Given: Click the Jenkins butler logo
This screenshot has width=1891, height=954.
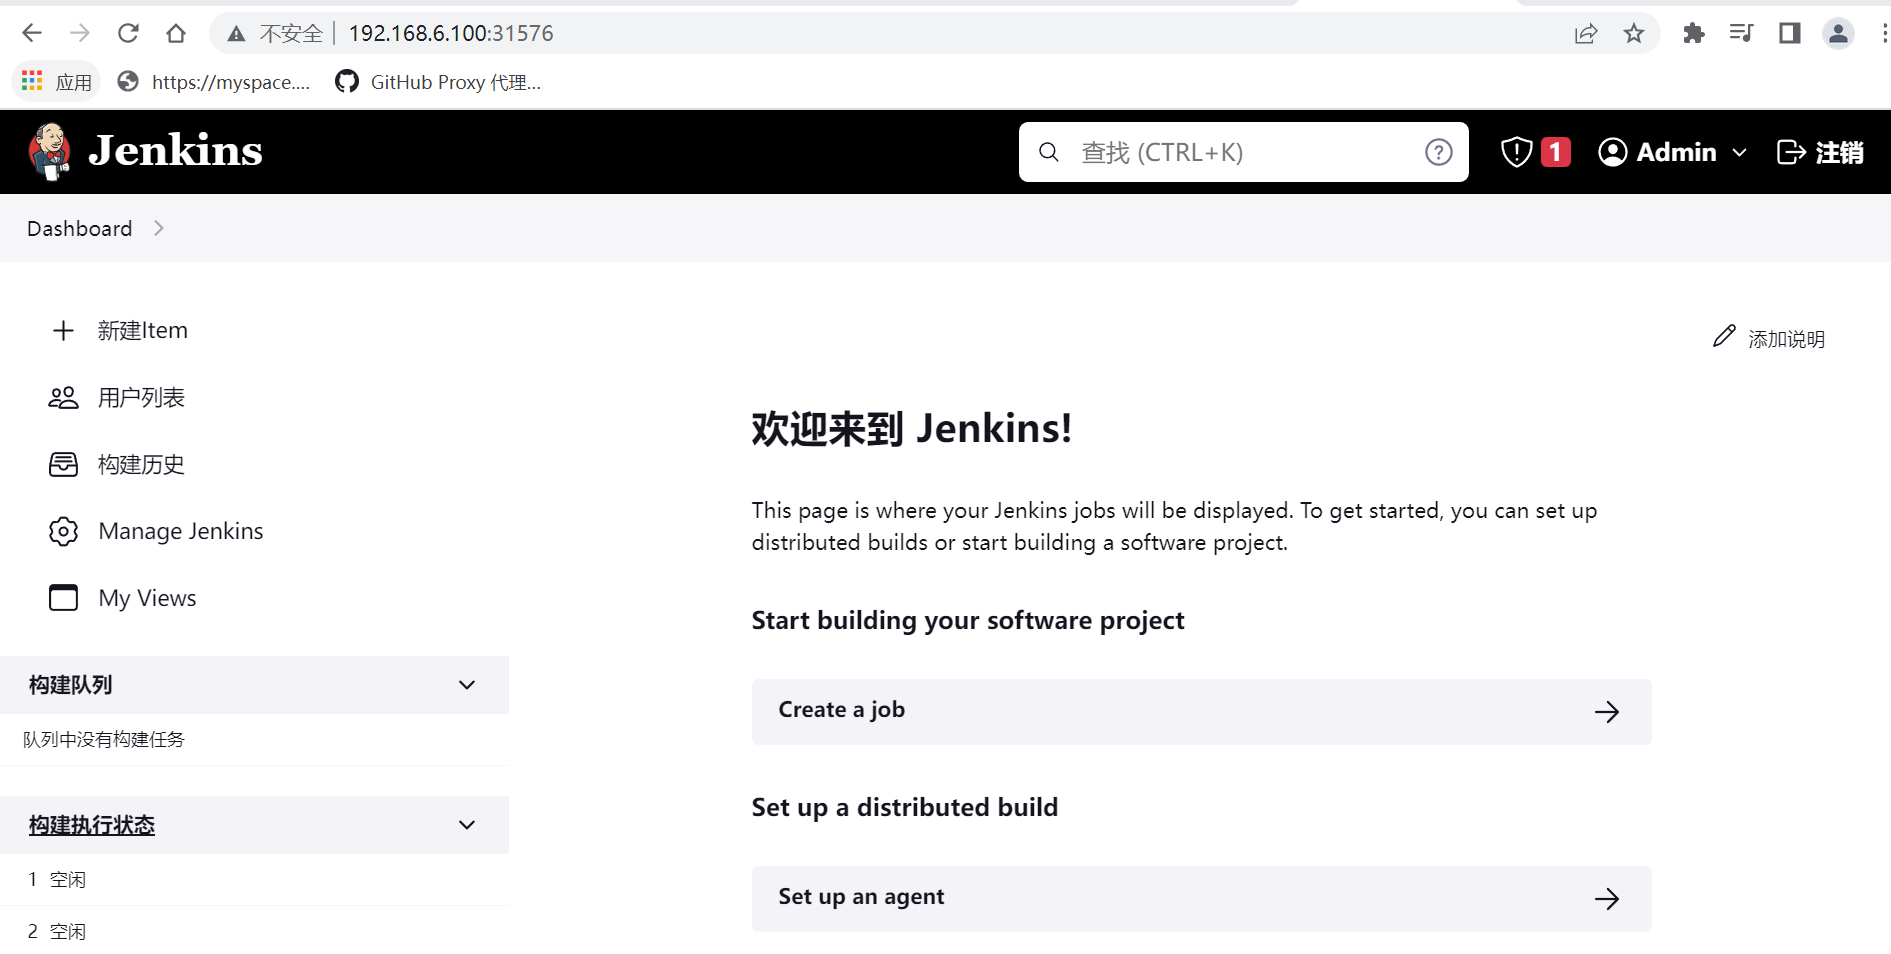Looking at the screenshot, I should pos(49,151).
